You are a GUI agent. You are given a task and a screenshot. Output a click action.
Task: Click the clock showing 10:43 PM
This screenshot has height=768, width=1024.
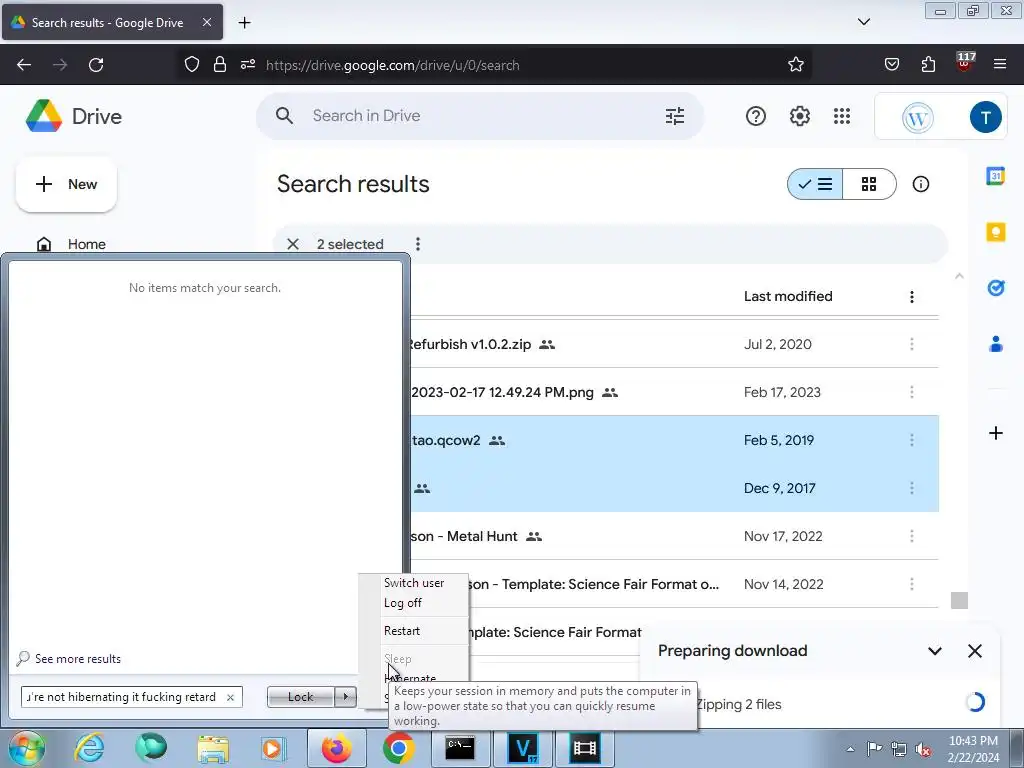coord(973,741)
